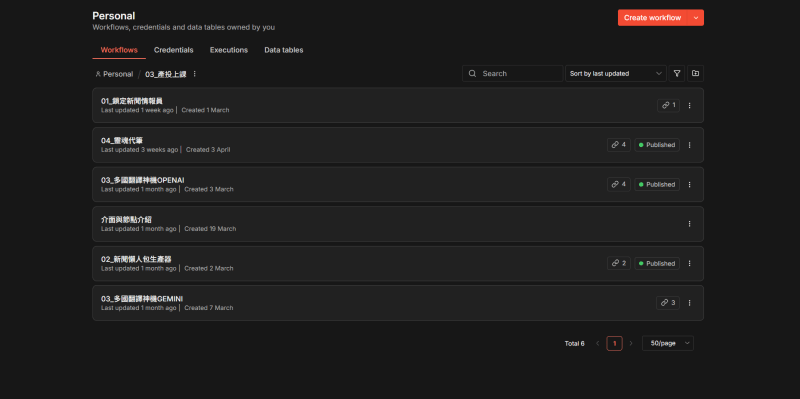Open the folder actions menu beside 03_ breadcrumb
Viewport: 800px width, 399px height.
tap(194, 74)
